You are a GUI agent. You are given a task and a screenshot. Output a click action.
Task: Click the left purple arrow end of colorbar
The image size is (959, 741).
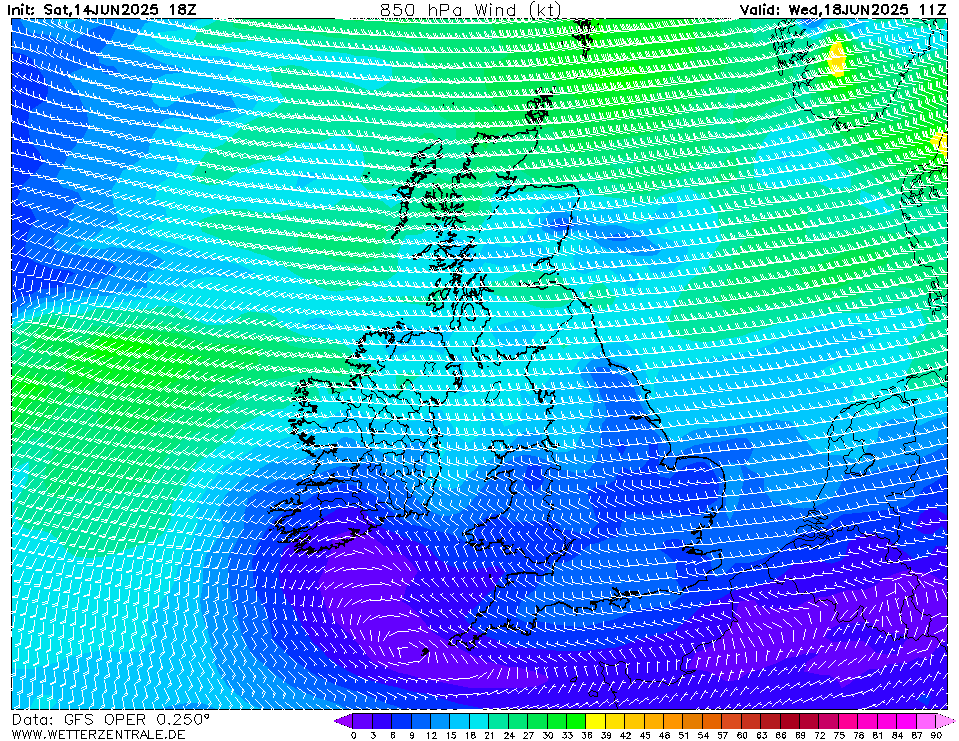[344, 721]
